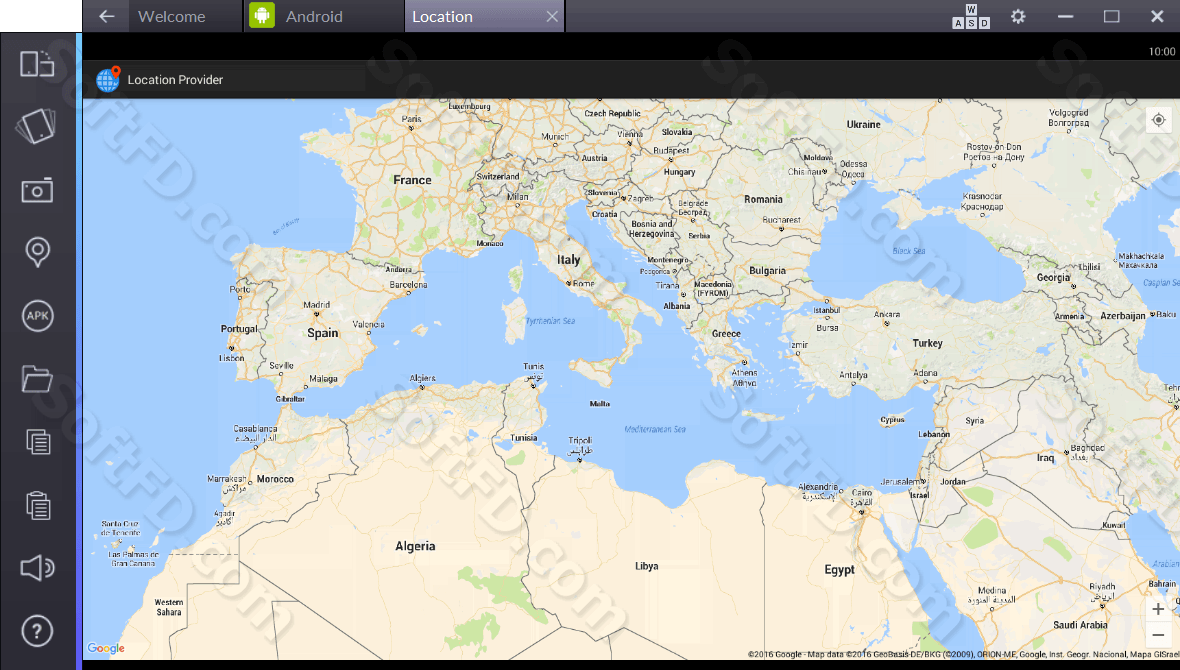Minimize the emulator window
Image resolution: width=1180 pixels, height=670 pixels.
tap(1066, 16)
